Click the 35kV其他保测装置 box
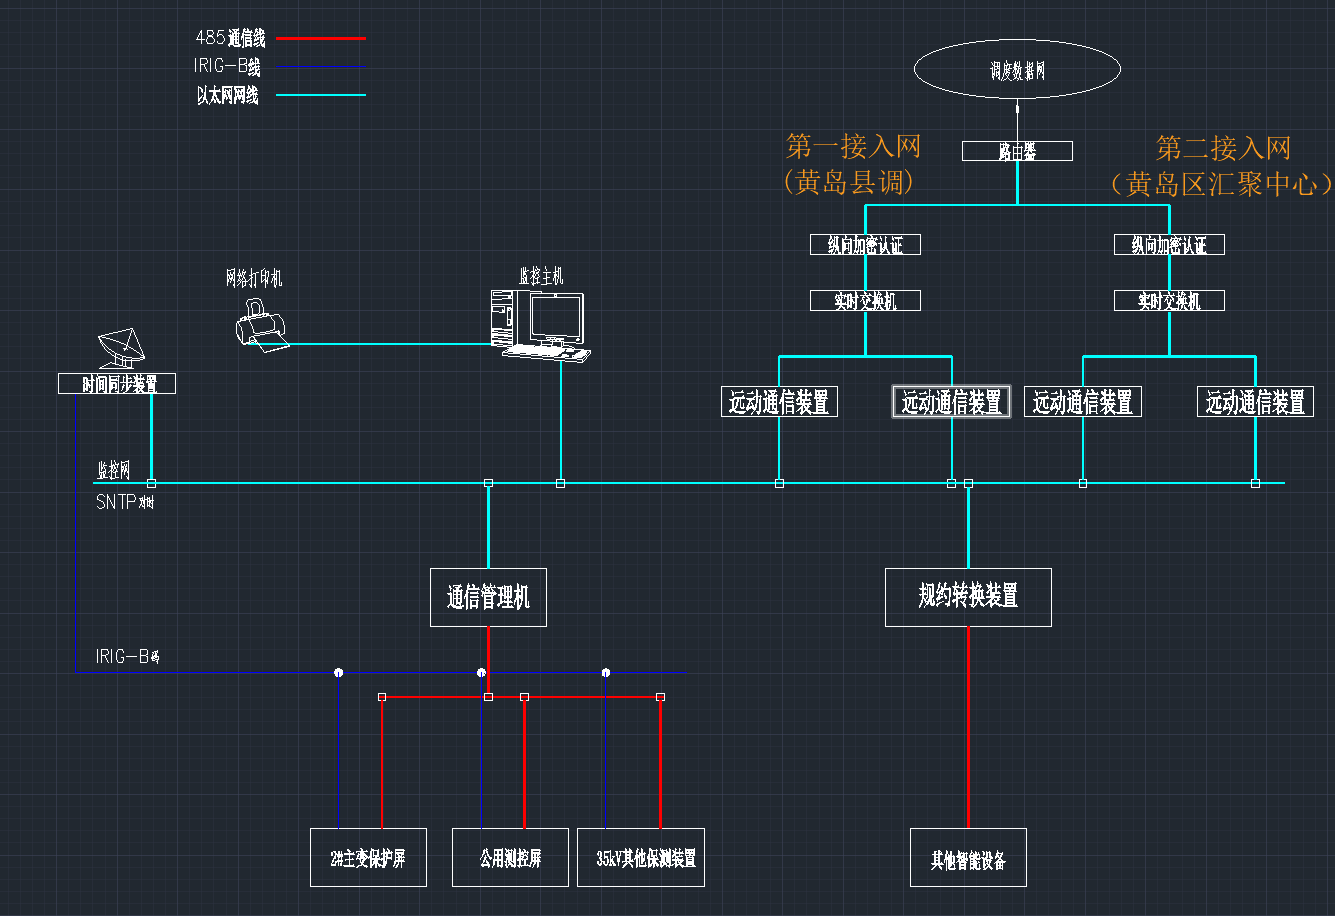1335x916 pixels. [641, 857]
